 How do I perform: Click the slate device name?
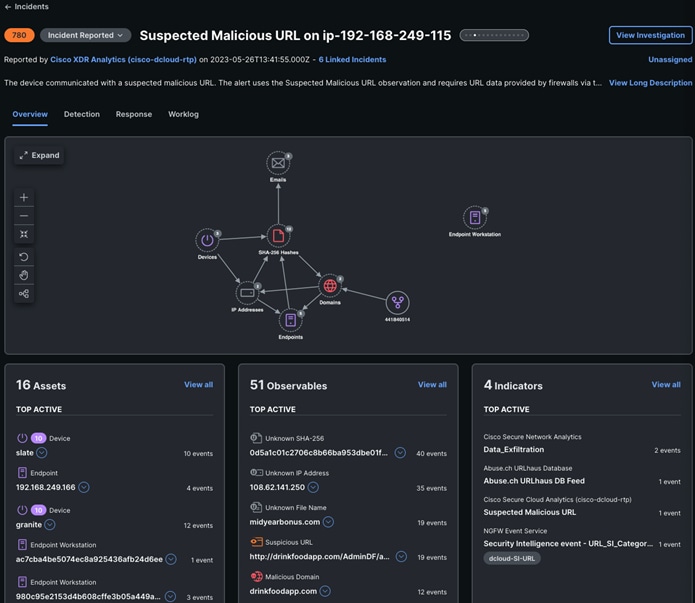tap(24, 453)
